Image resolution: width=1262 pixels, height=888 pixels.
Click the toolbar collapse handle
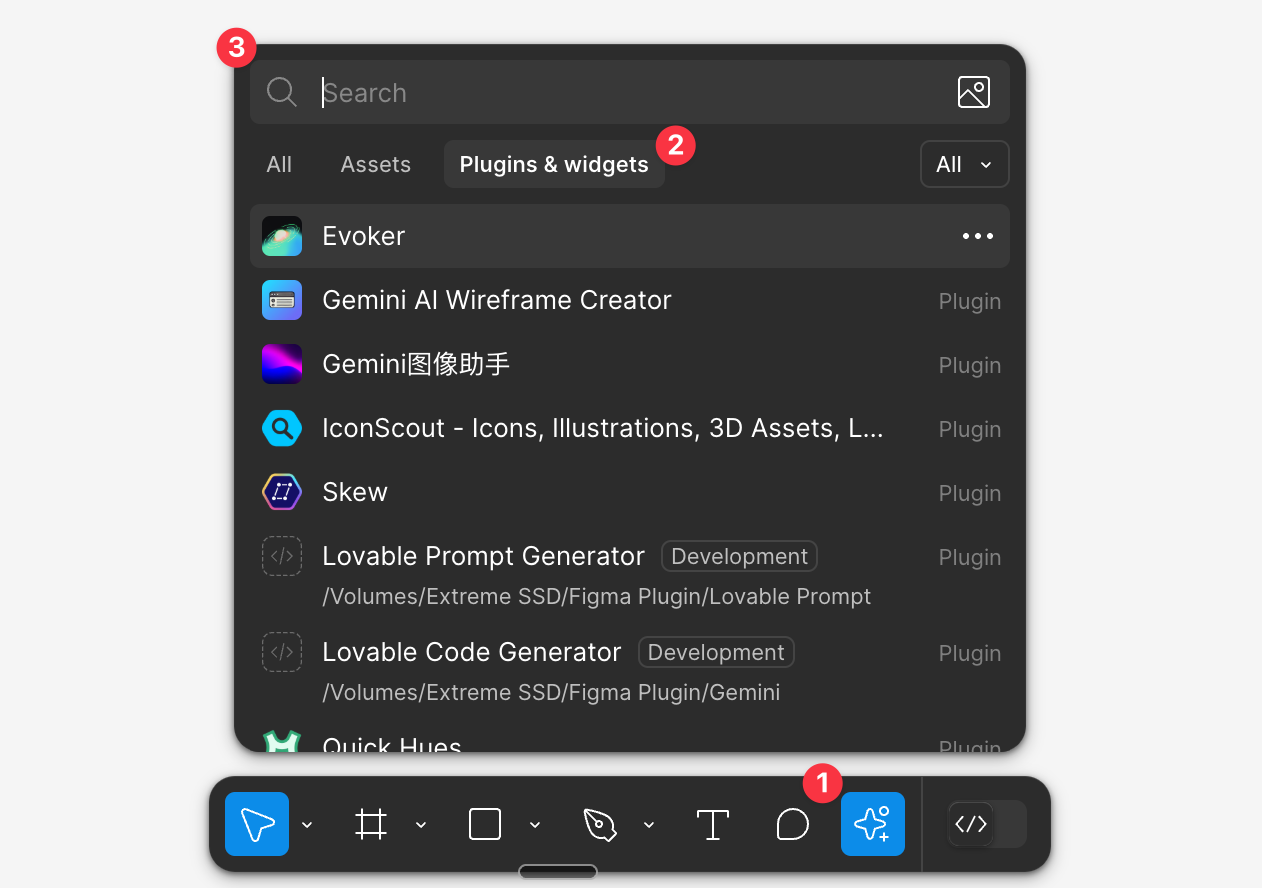pyautogui.click(x=558, y=871)
